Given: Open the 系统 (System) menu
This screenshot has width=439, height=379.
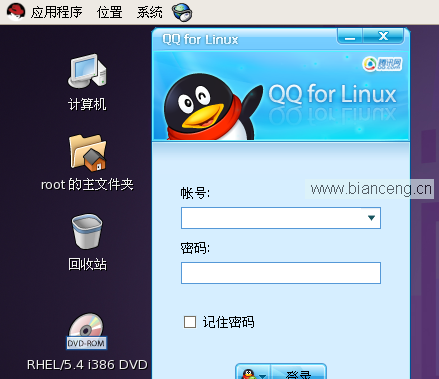Looking at the screenshot, I should pos(150,13).
